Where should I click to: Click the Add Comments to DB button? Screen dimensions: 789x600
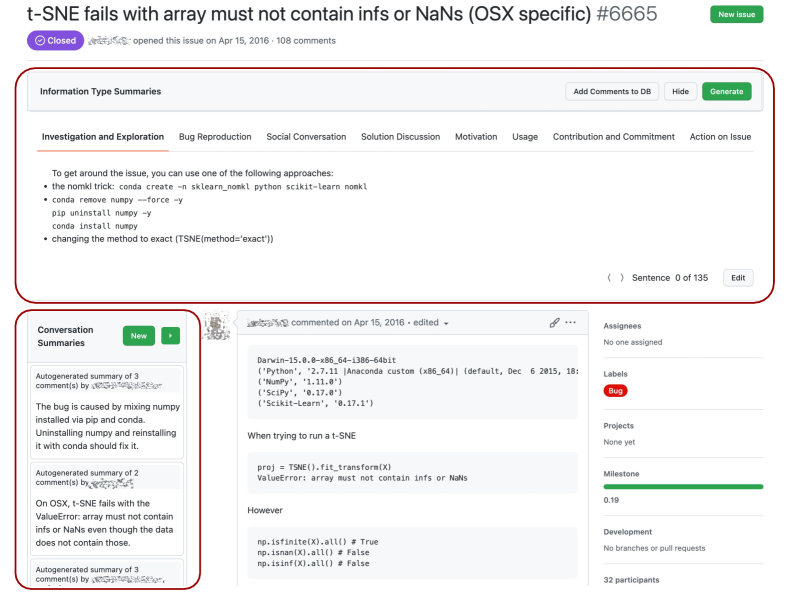coord(610,91)
